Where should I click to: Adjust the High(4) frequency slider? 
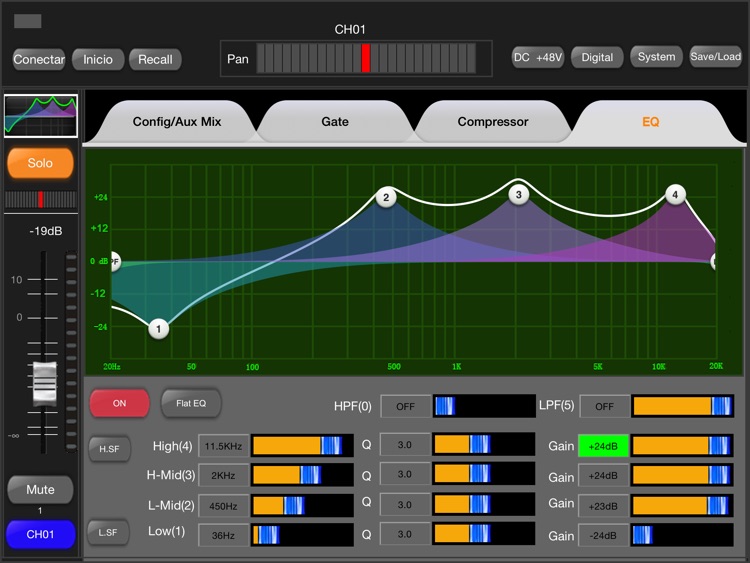pyautogui.click(x=302, y=445)
